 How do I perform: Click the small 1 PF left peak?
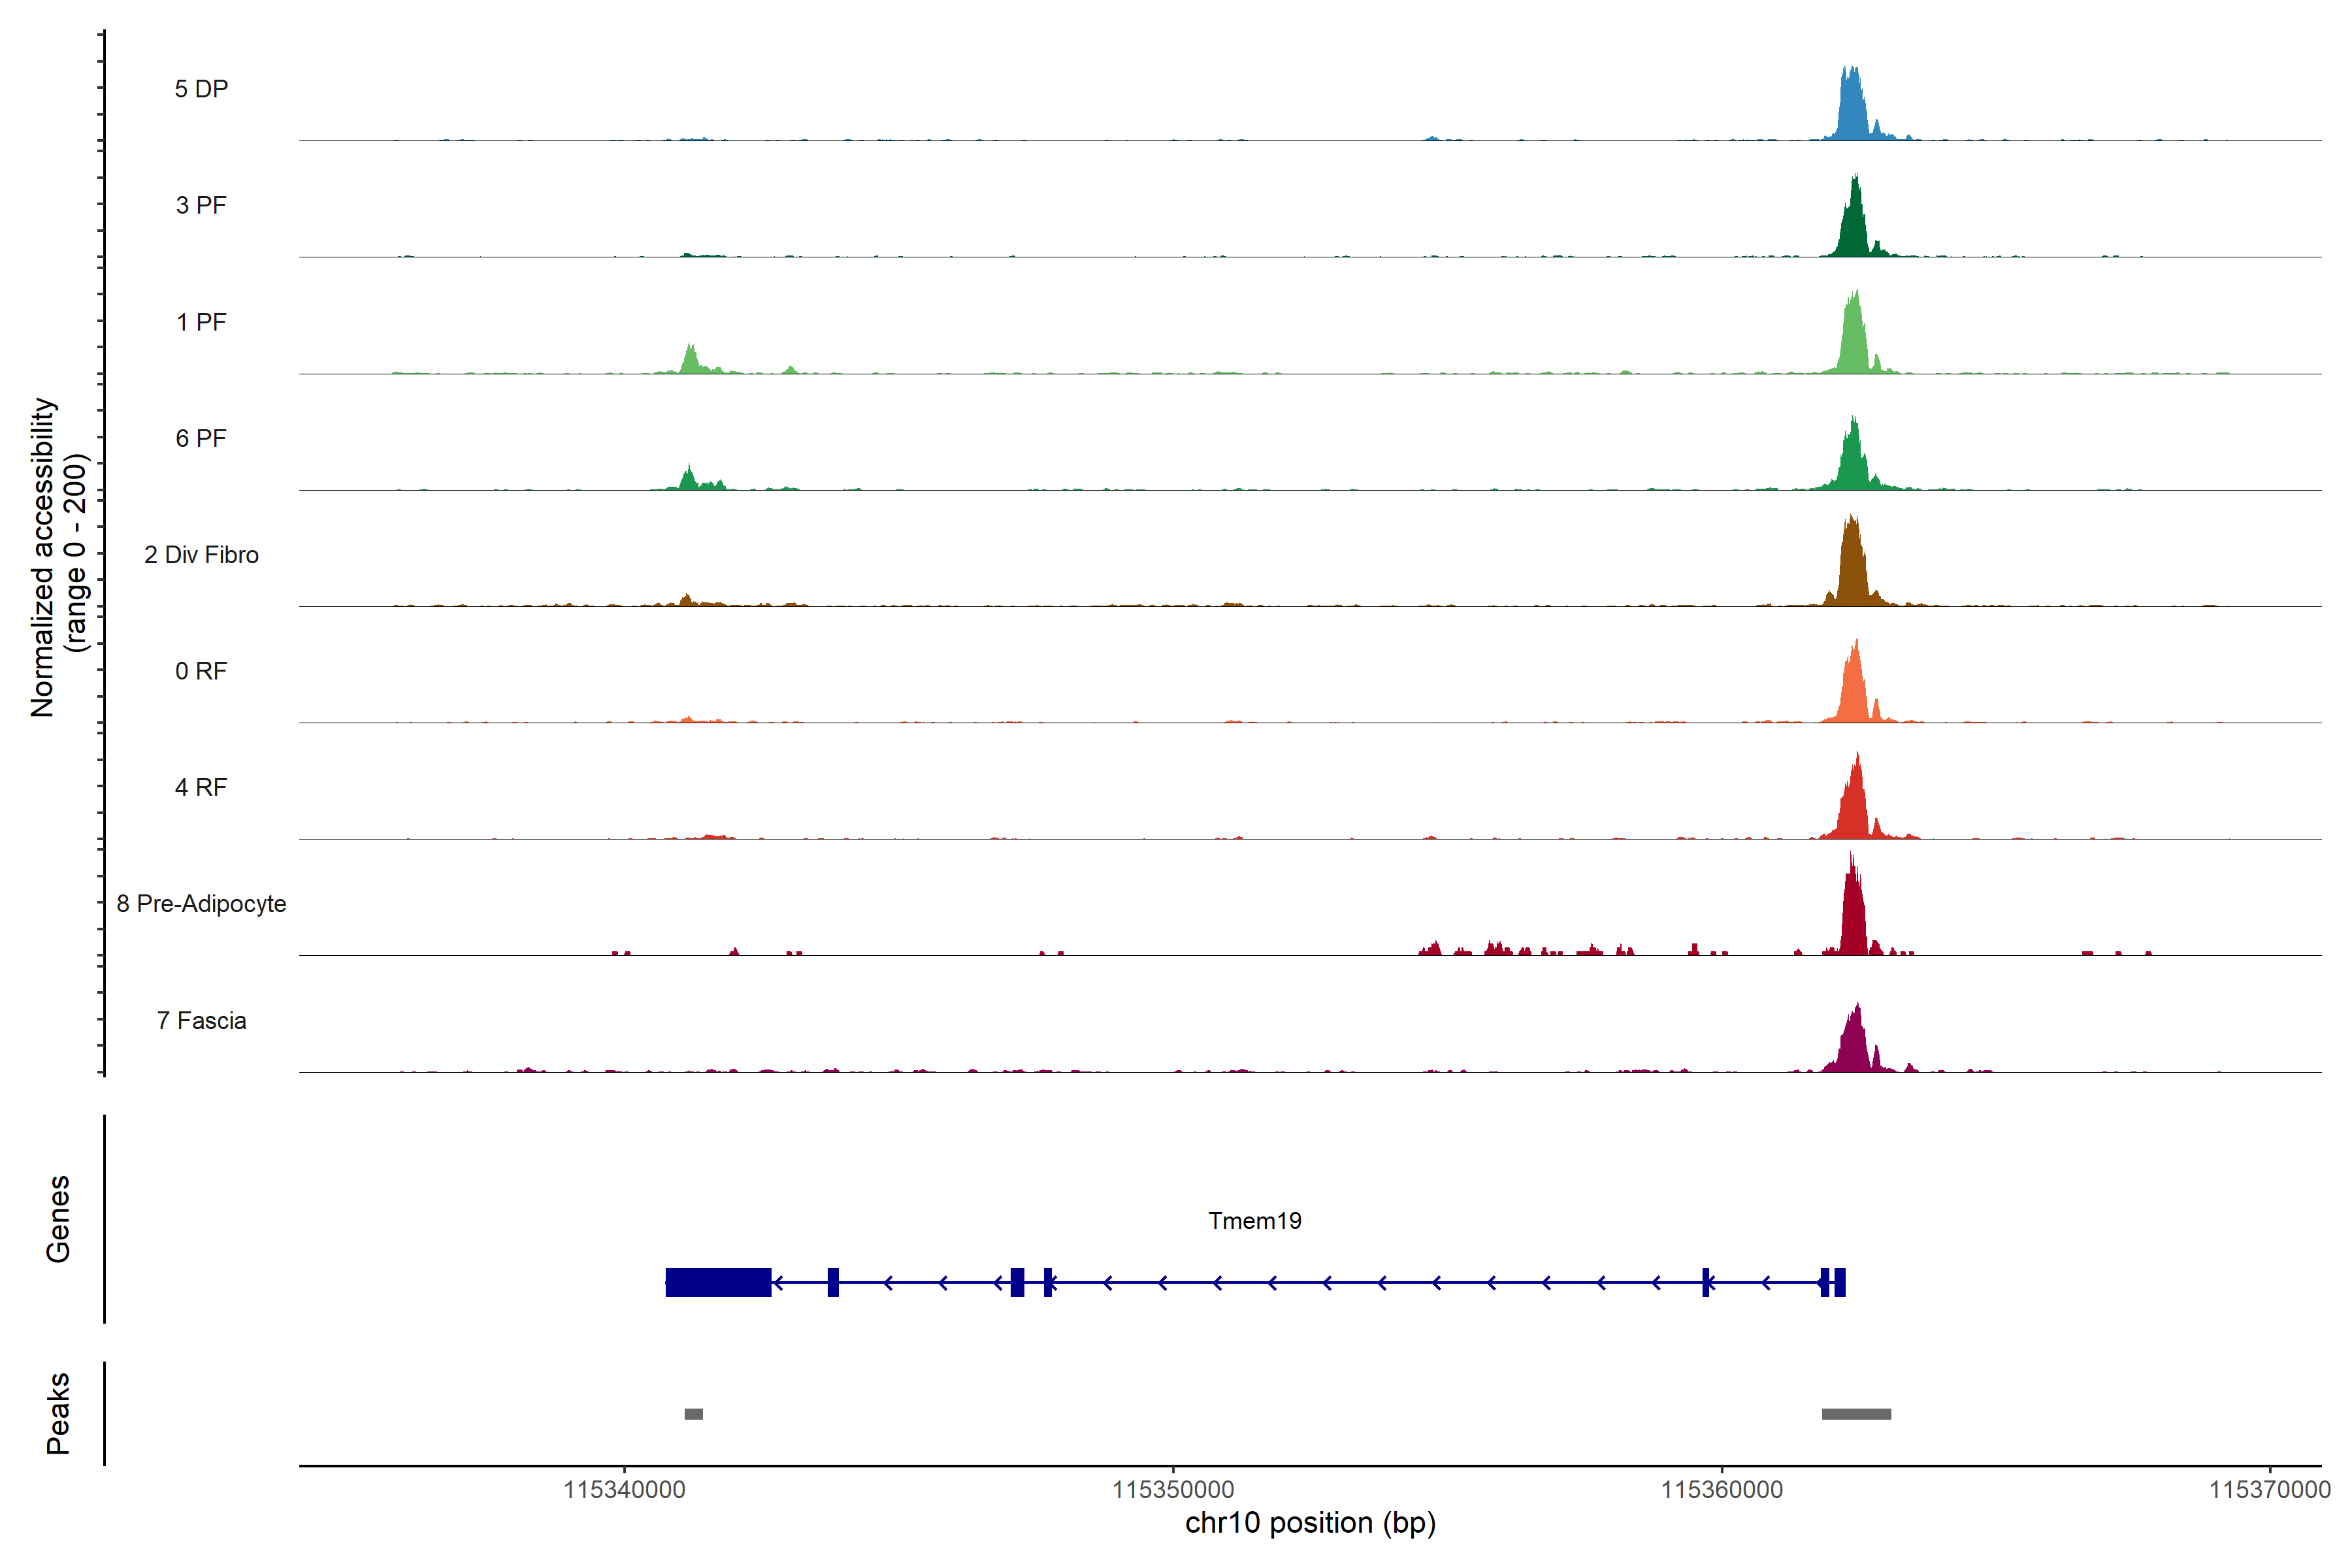pos(690,362)
